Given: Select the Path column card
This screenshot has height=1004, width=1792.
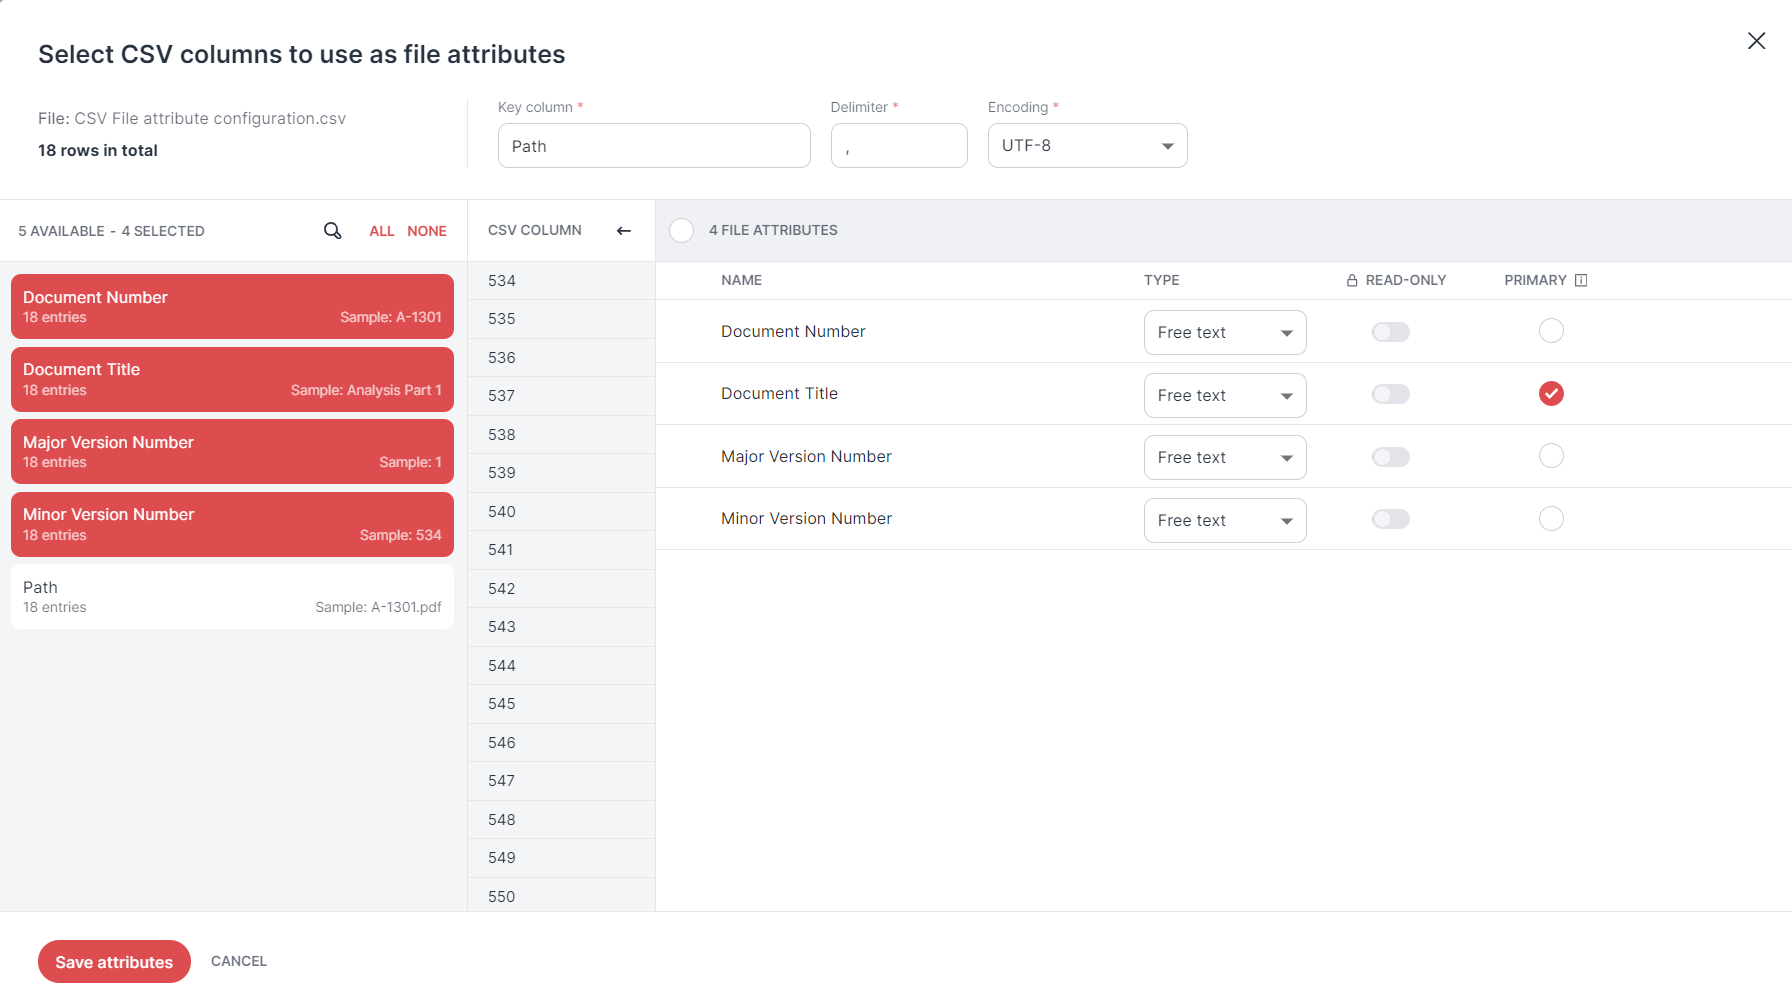Looking at the screenshot, I should (x=232, y=596).
